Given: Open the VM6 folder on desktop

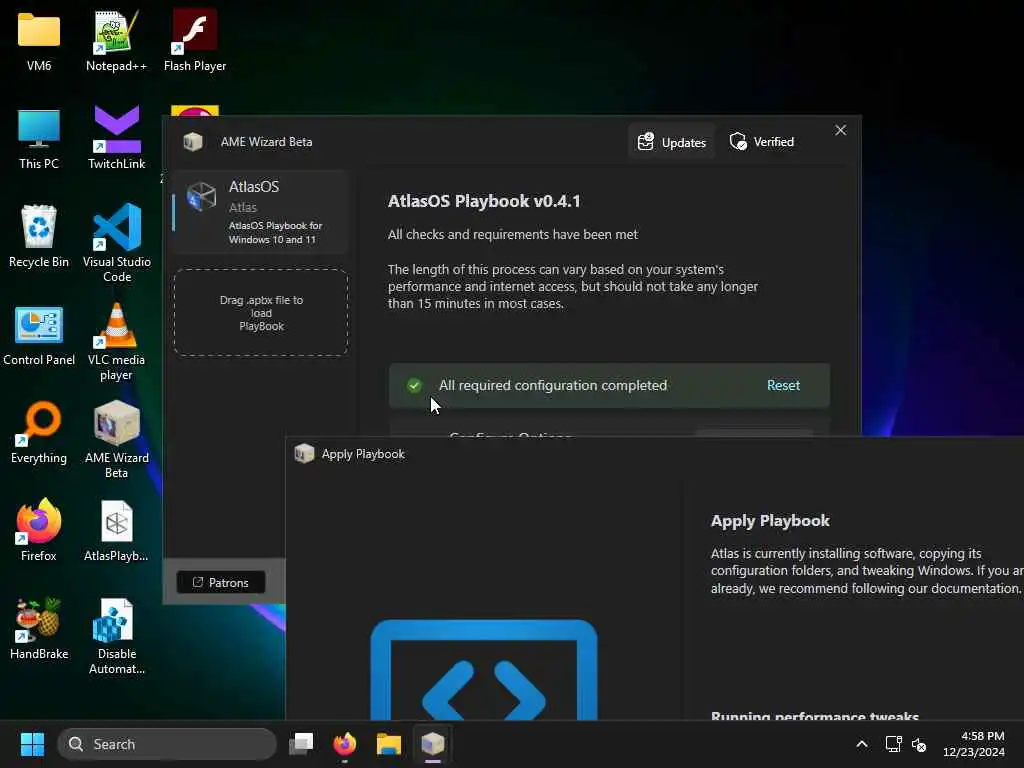Looking at the screenshot, I should (x=39, y=40).
